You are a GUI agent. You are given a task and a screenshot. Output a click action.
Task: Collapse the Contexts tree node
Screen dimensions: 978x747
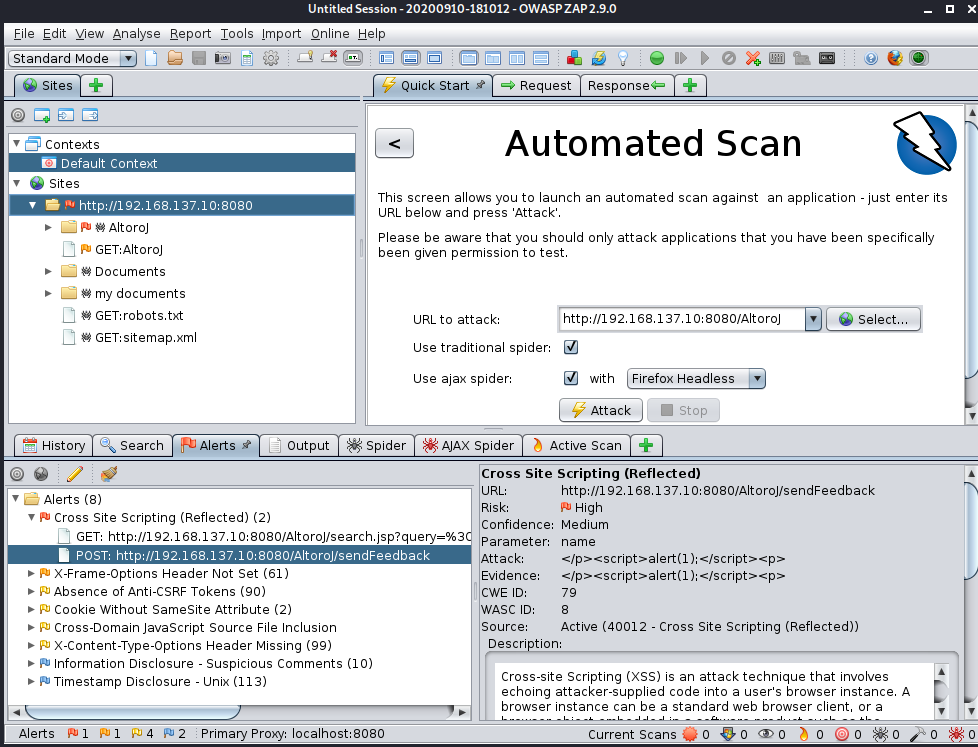coord(17,143)
